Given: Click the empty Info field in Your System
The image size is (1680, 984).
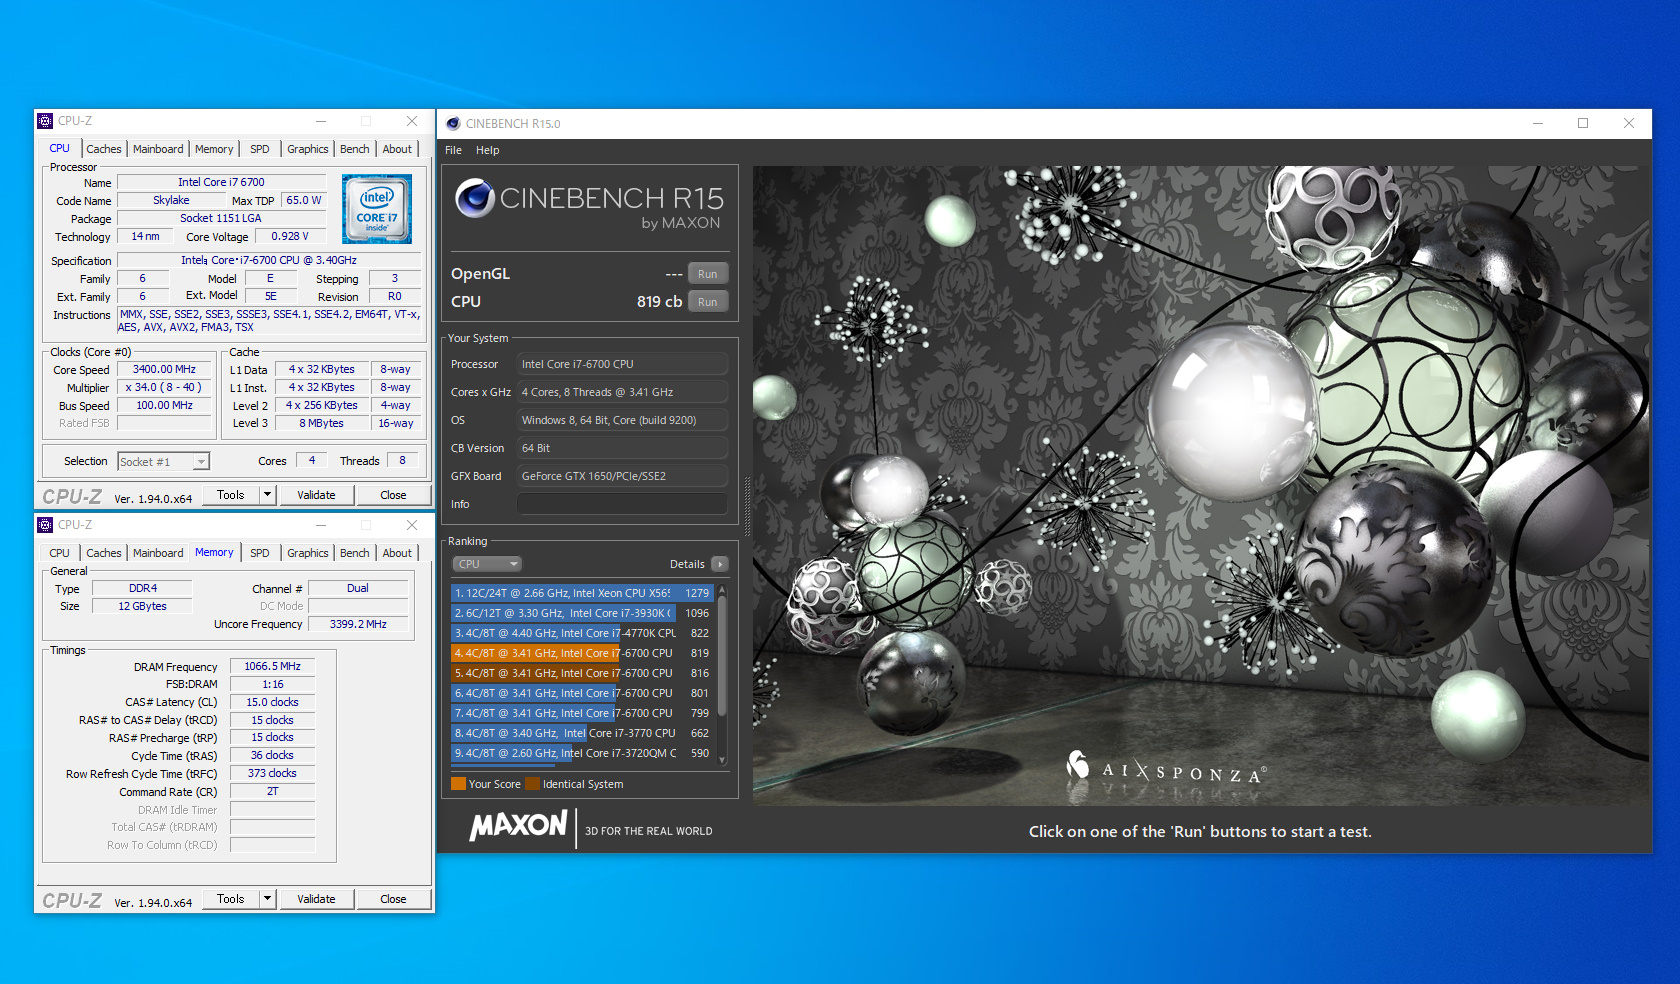Looking at the screenshot, I should point(622,504).
